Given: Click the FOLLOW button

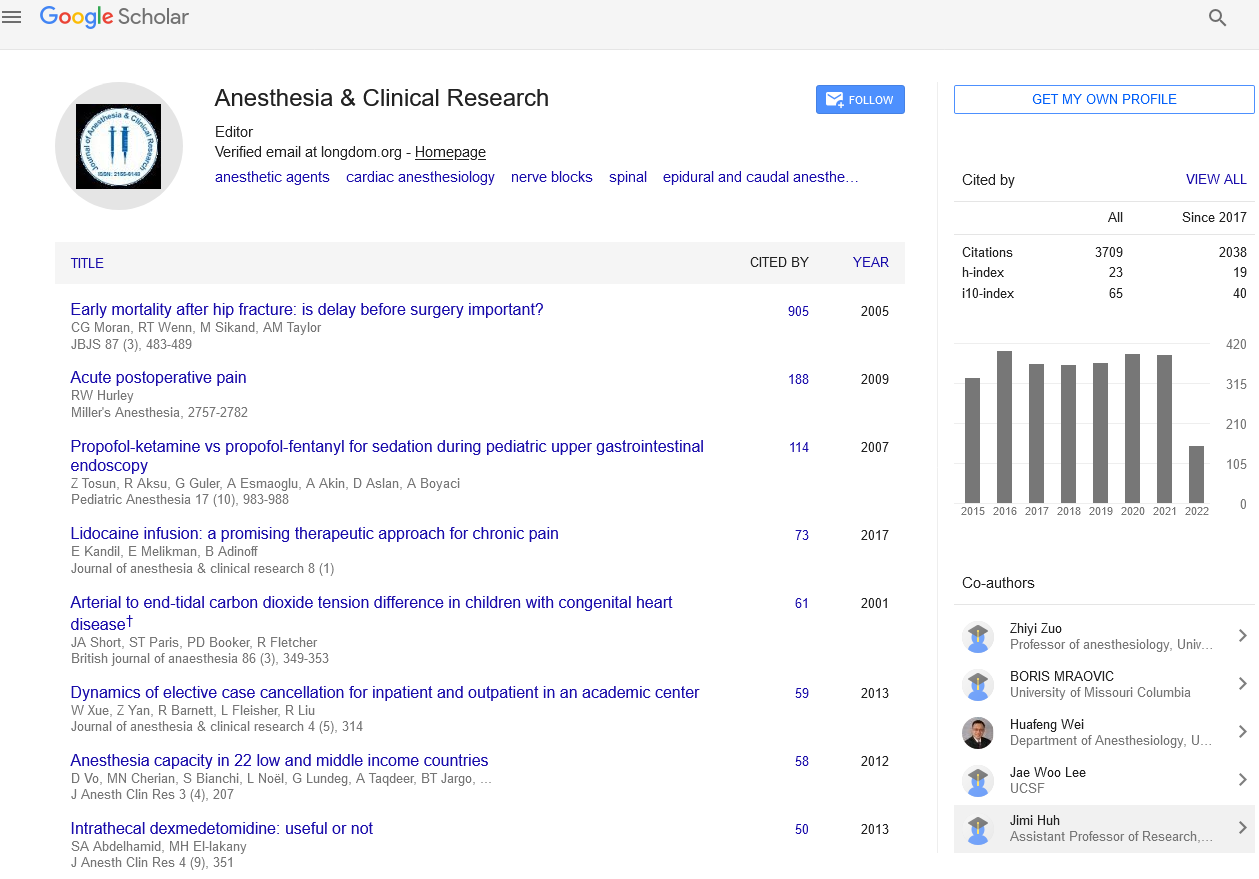Looking at the screenshot, I should tap(860, 100).
